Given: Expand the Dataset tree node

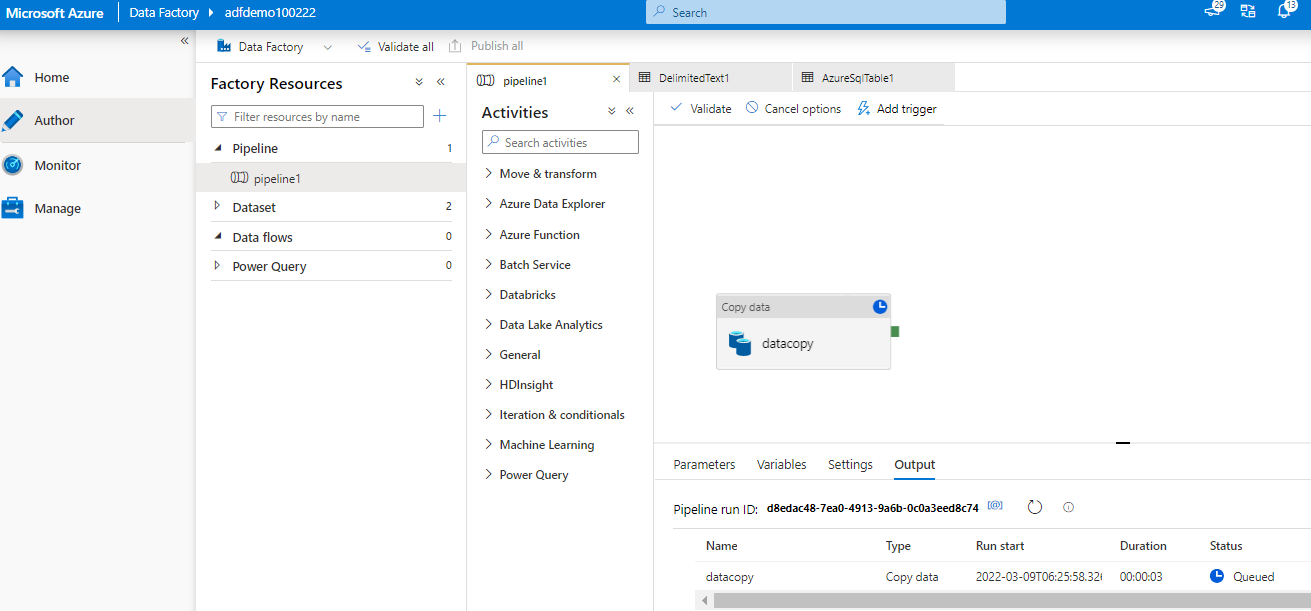Looking at the screenshot, I should click(217, 206).
